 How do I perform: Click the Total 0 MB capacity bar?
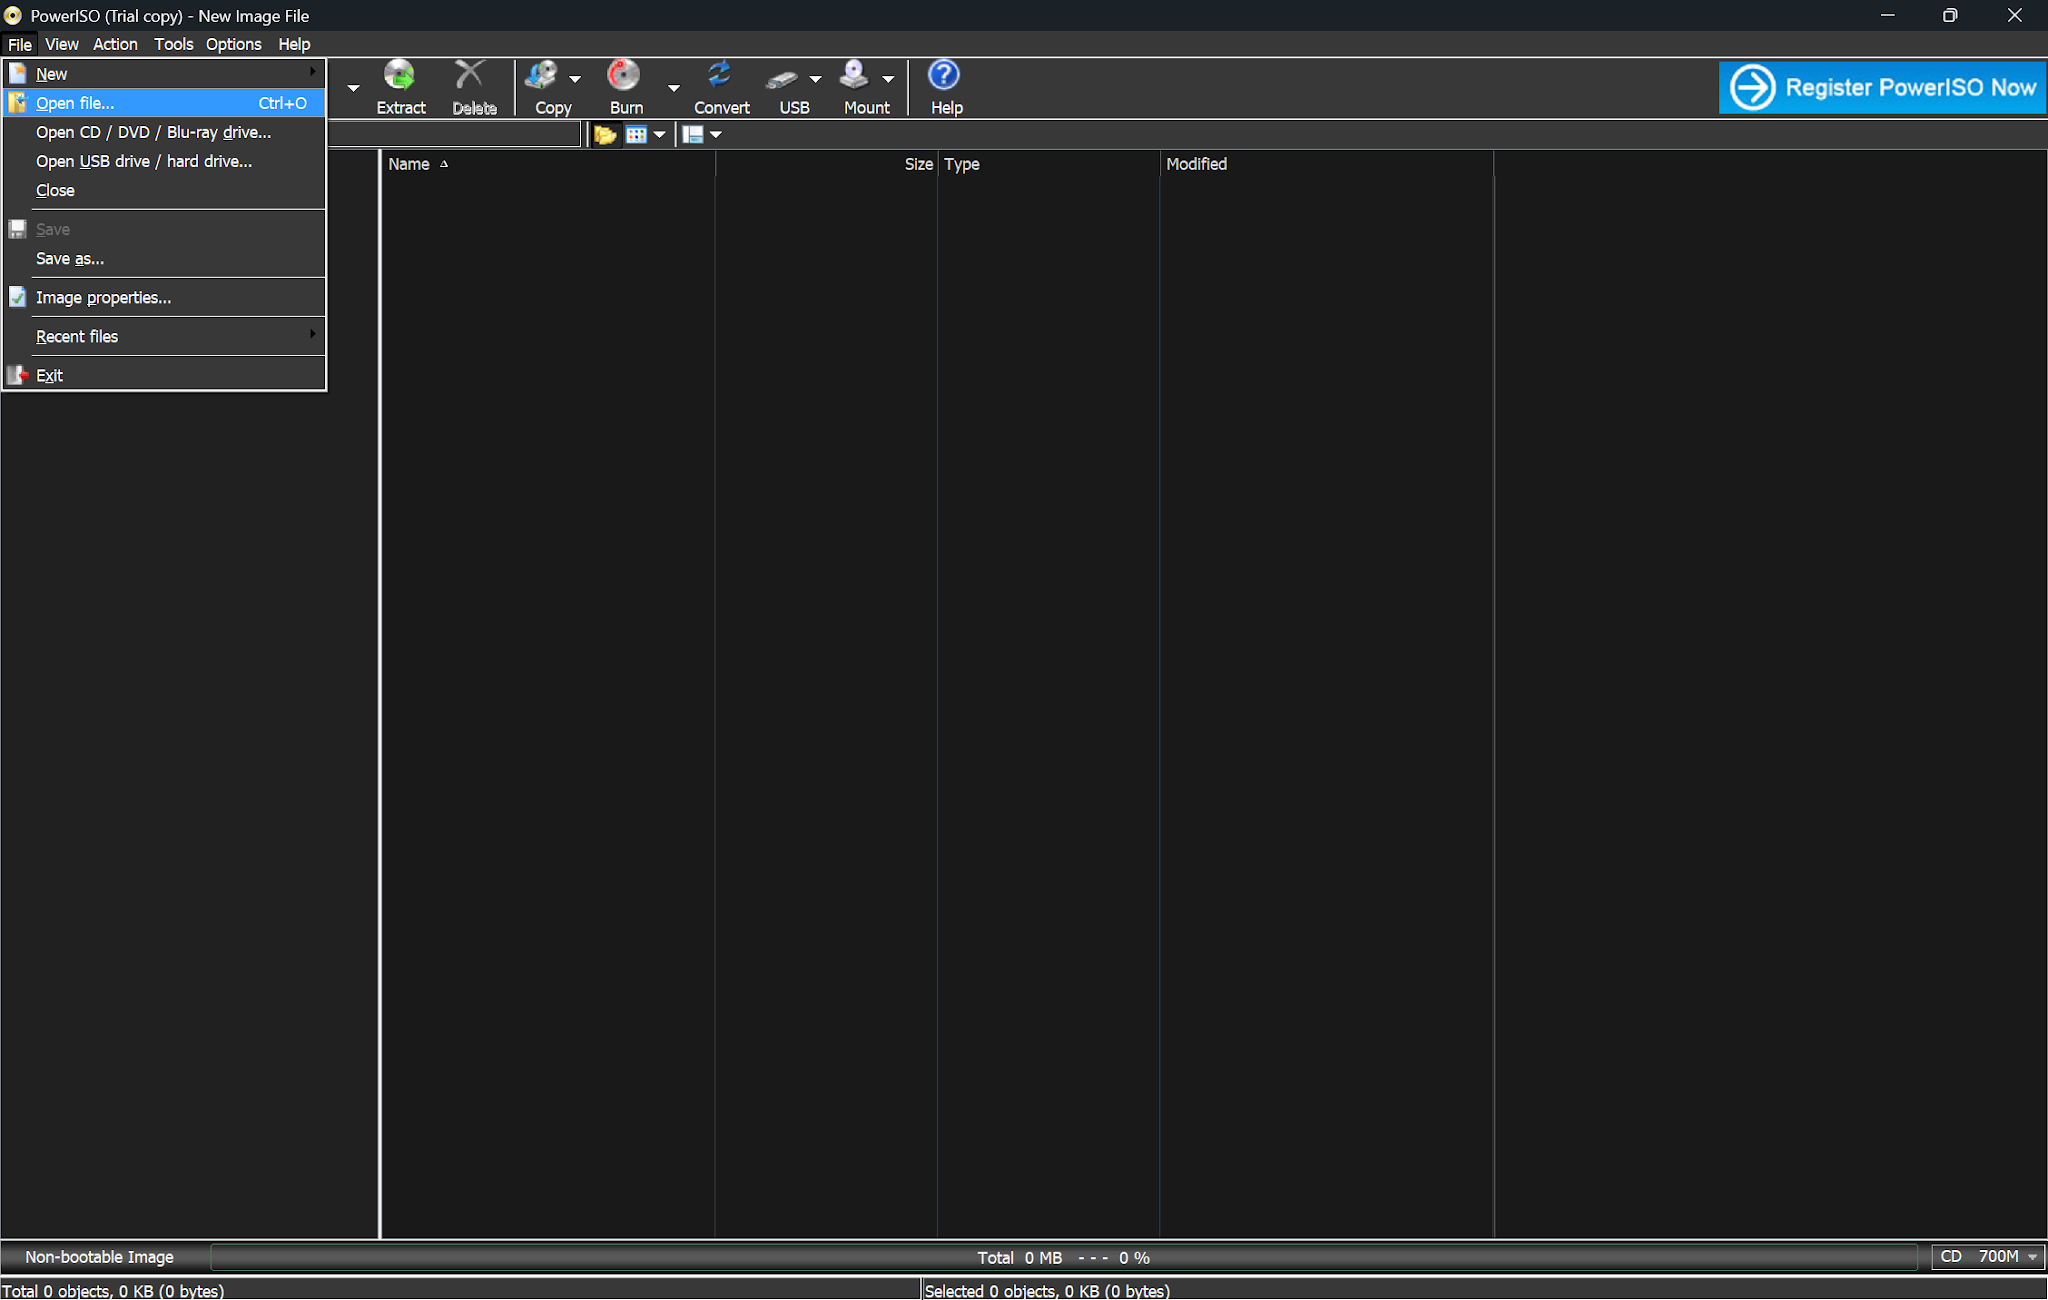pyautogui.click(x=1064, y=1257)
